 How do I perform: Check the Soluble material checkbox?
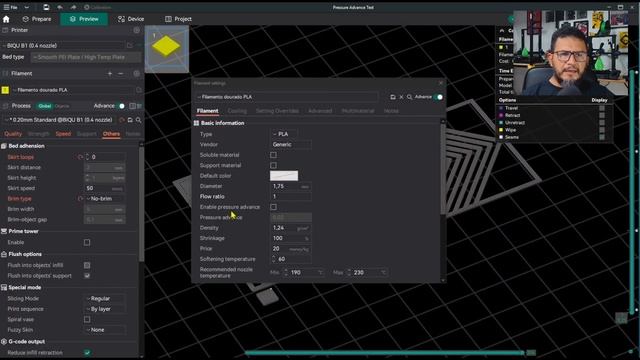tap(273, 155)
